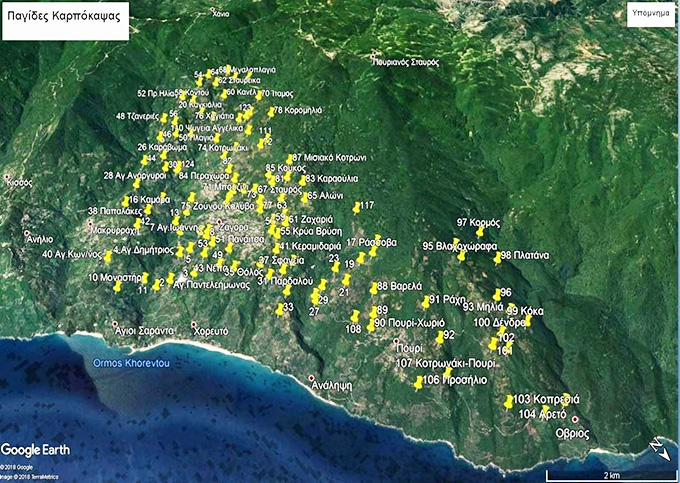The width and height of the screenshot is (680, 483).
Task: Select the pushpin numbered 92
Action: tap(441, 337)
